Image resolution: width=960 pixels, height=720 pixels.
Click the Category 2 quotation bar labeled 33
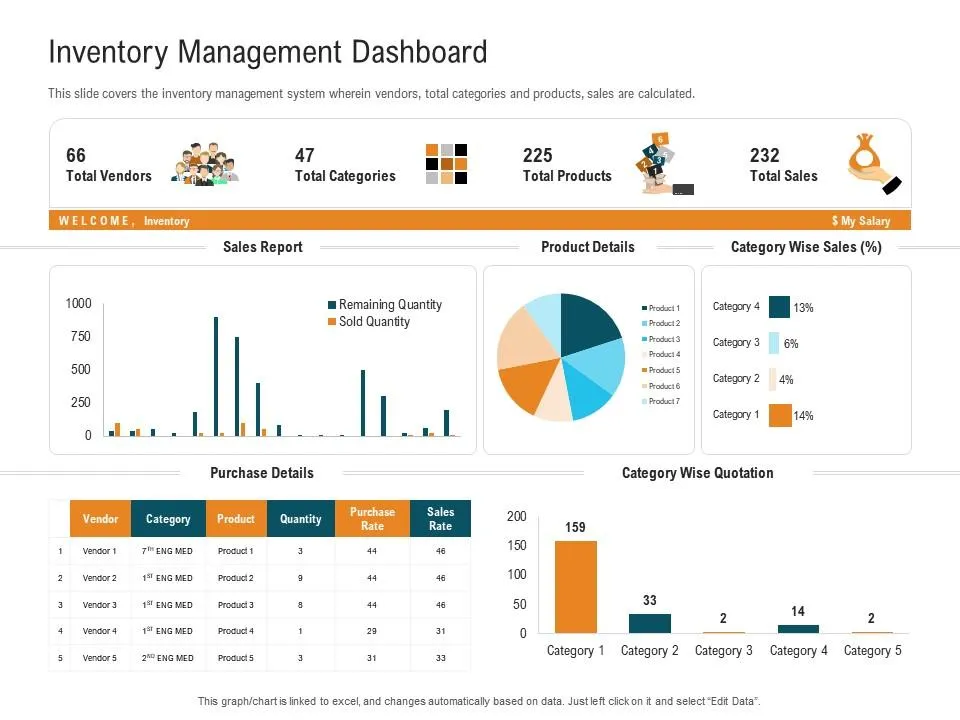coord(650,623)
